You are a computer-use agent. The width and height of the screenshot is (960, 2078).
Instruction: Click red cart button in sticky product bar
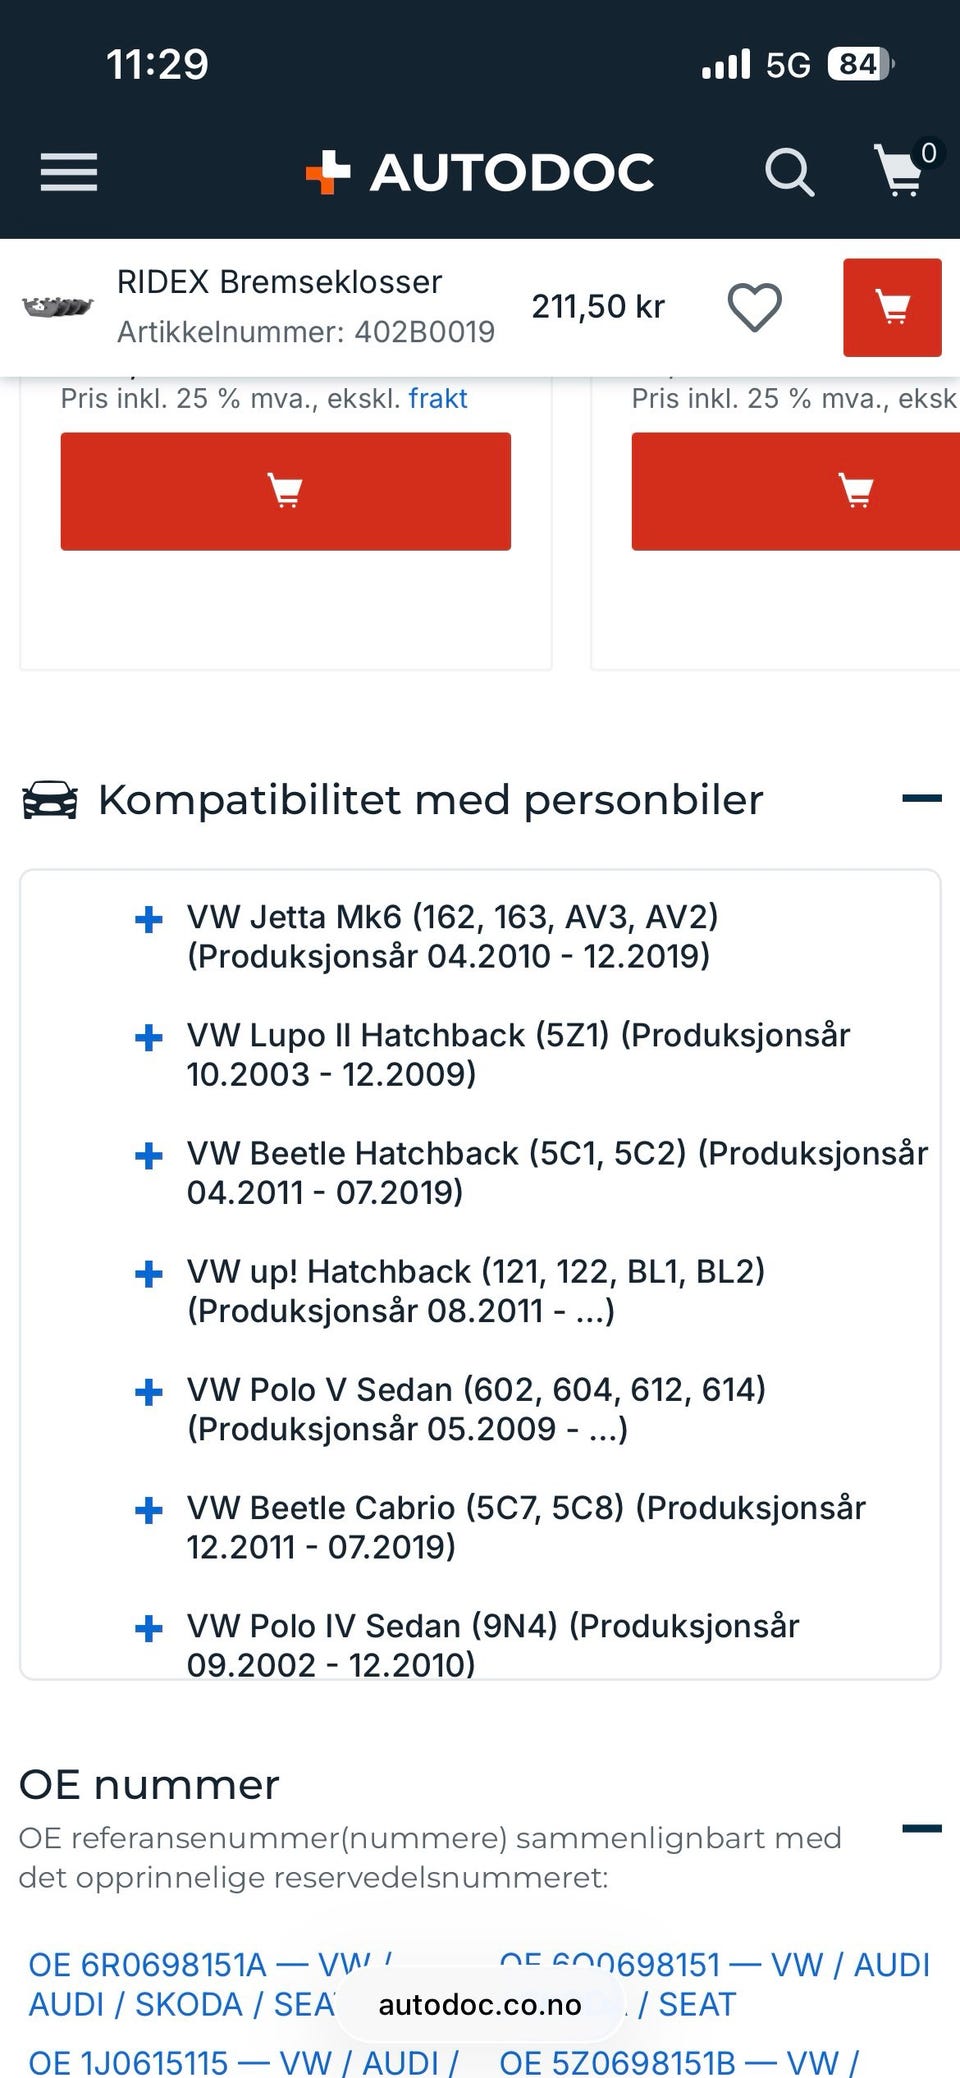pyautogui.click(x=891, y=307)
